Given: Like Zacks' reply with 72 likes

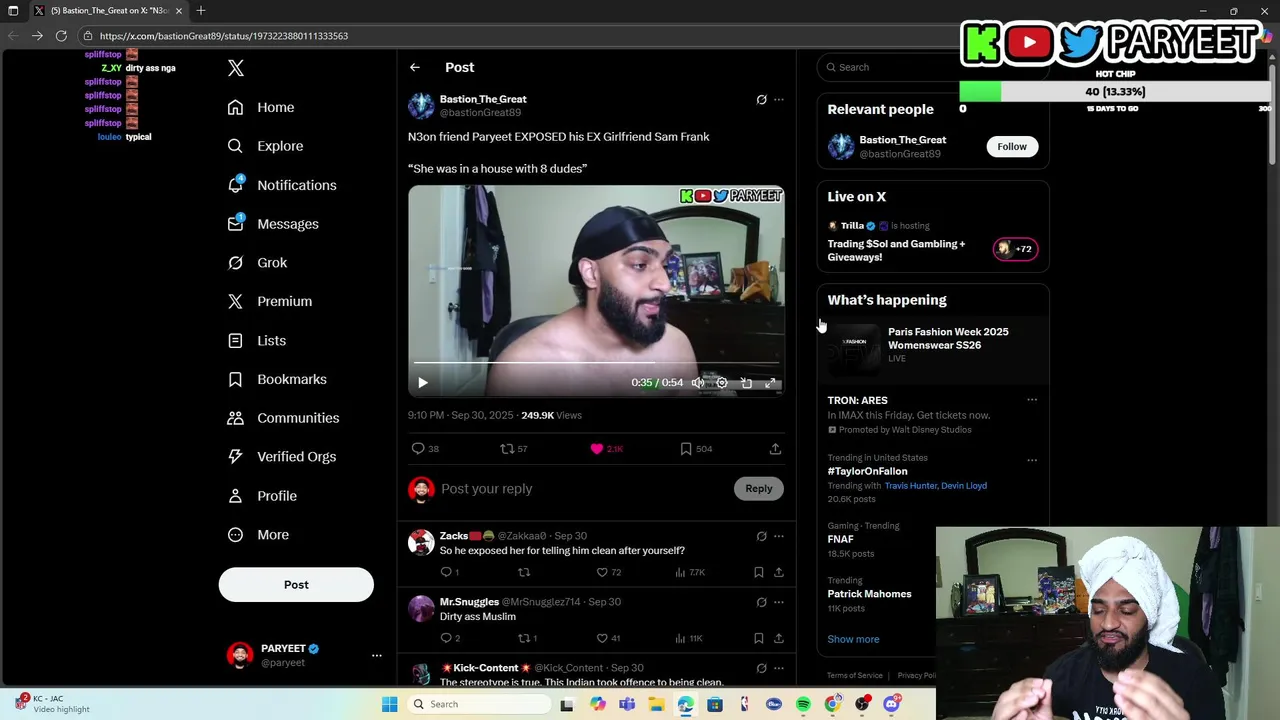Looking at the screenshot, I should (602, 572).
